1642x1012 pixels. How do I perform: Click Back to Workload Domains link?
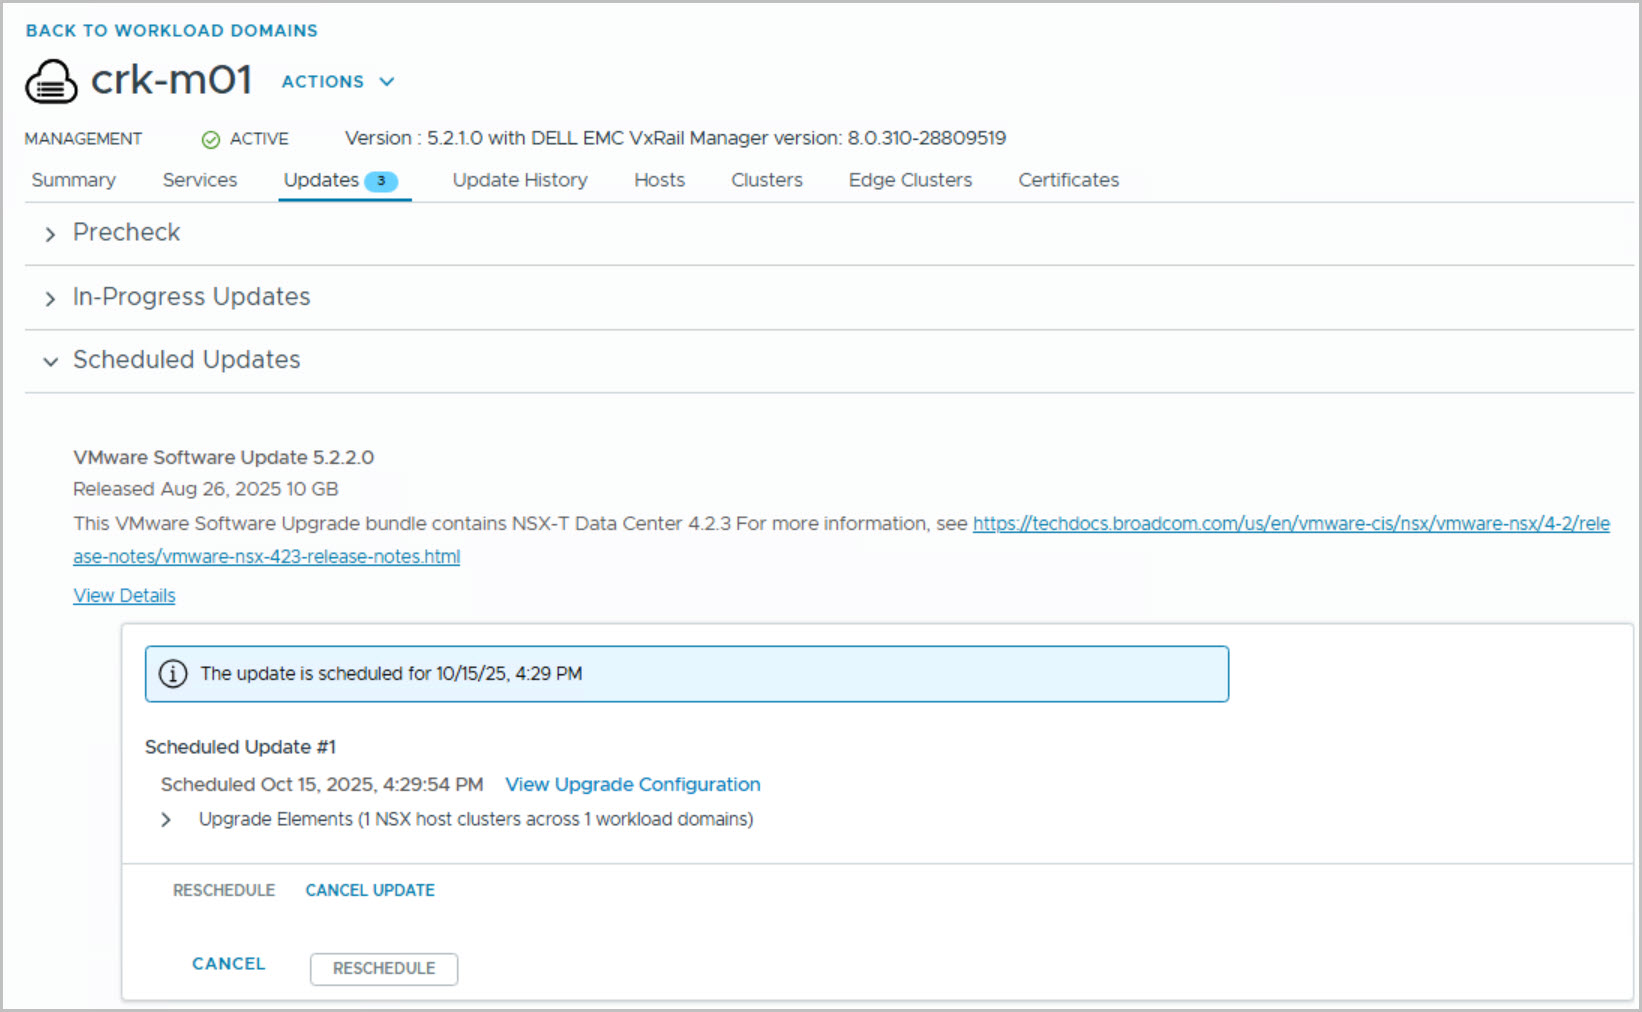pyautogui.click(x=172, y=31)
